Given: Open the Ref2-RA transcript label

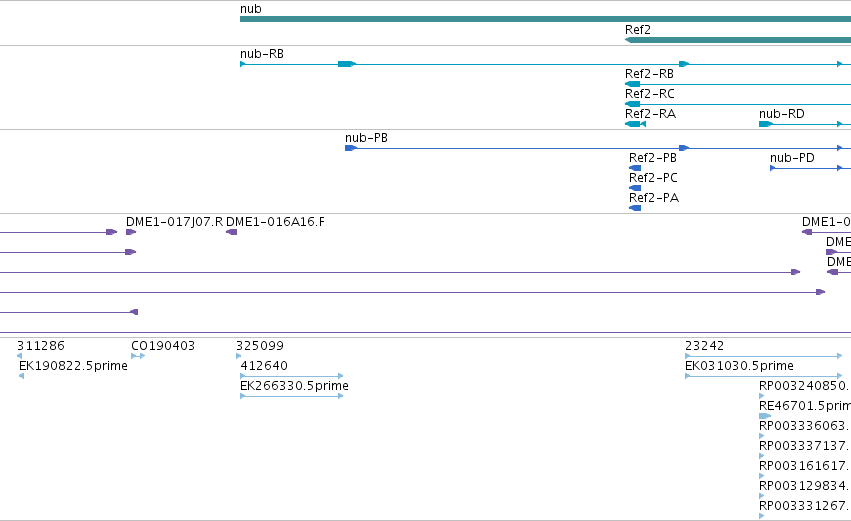Looking at the screenshot, I should (x=651, y=114).
